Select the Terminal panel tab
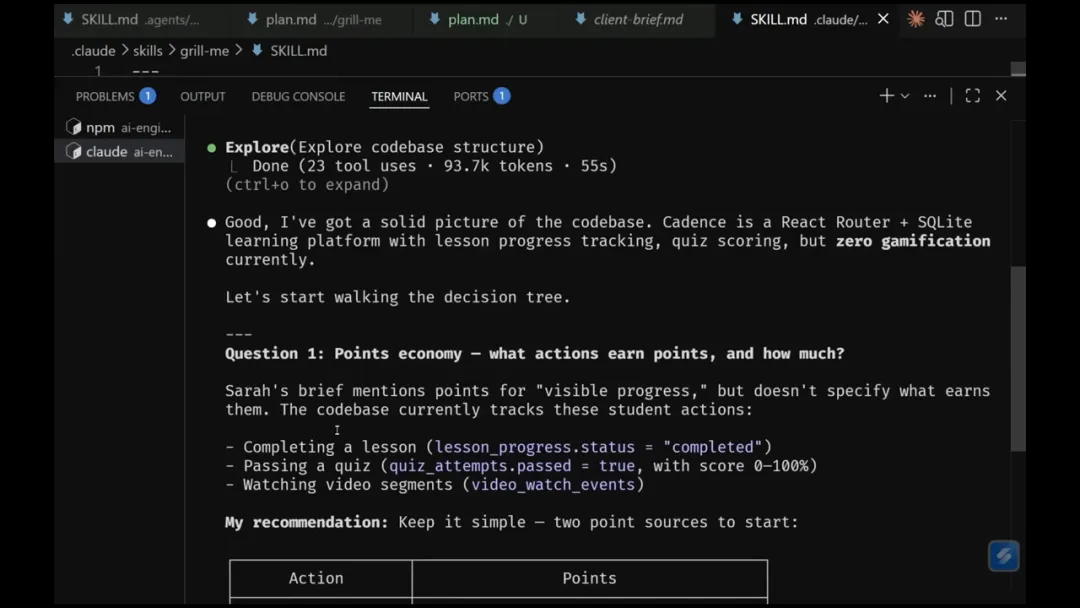This screenshot has width=1080, height=608. [x=399, y=96]
